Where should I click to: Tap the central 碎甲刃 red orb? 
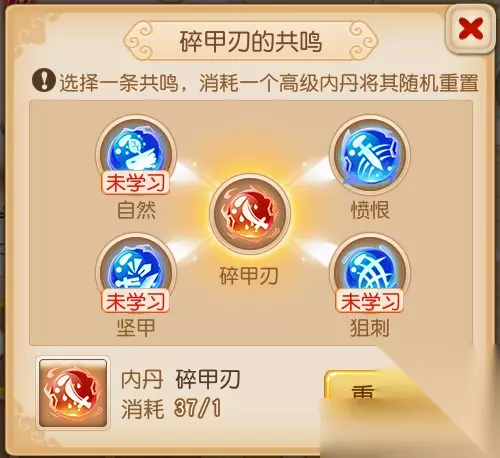coord(250,213)
